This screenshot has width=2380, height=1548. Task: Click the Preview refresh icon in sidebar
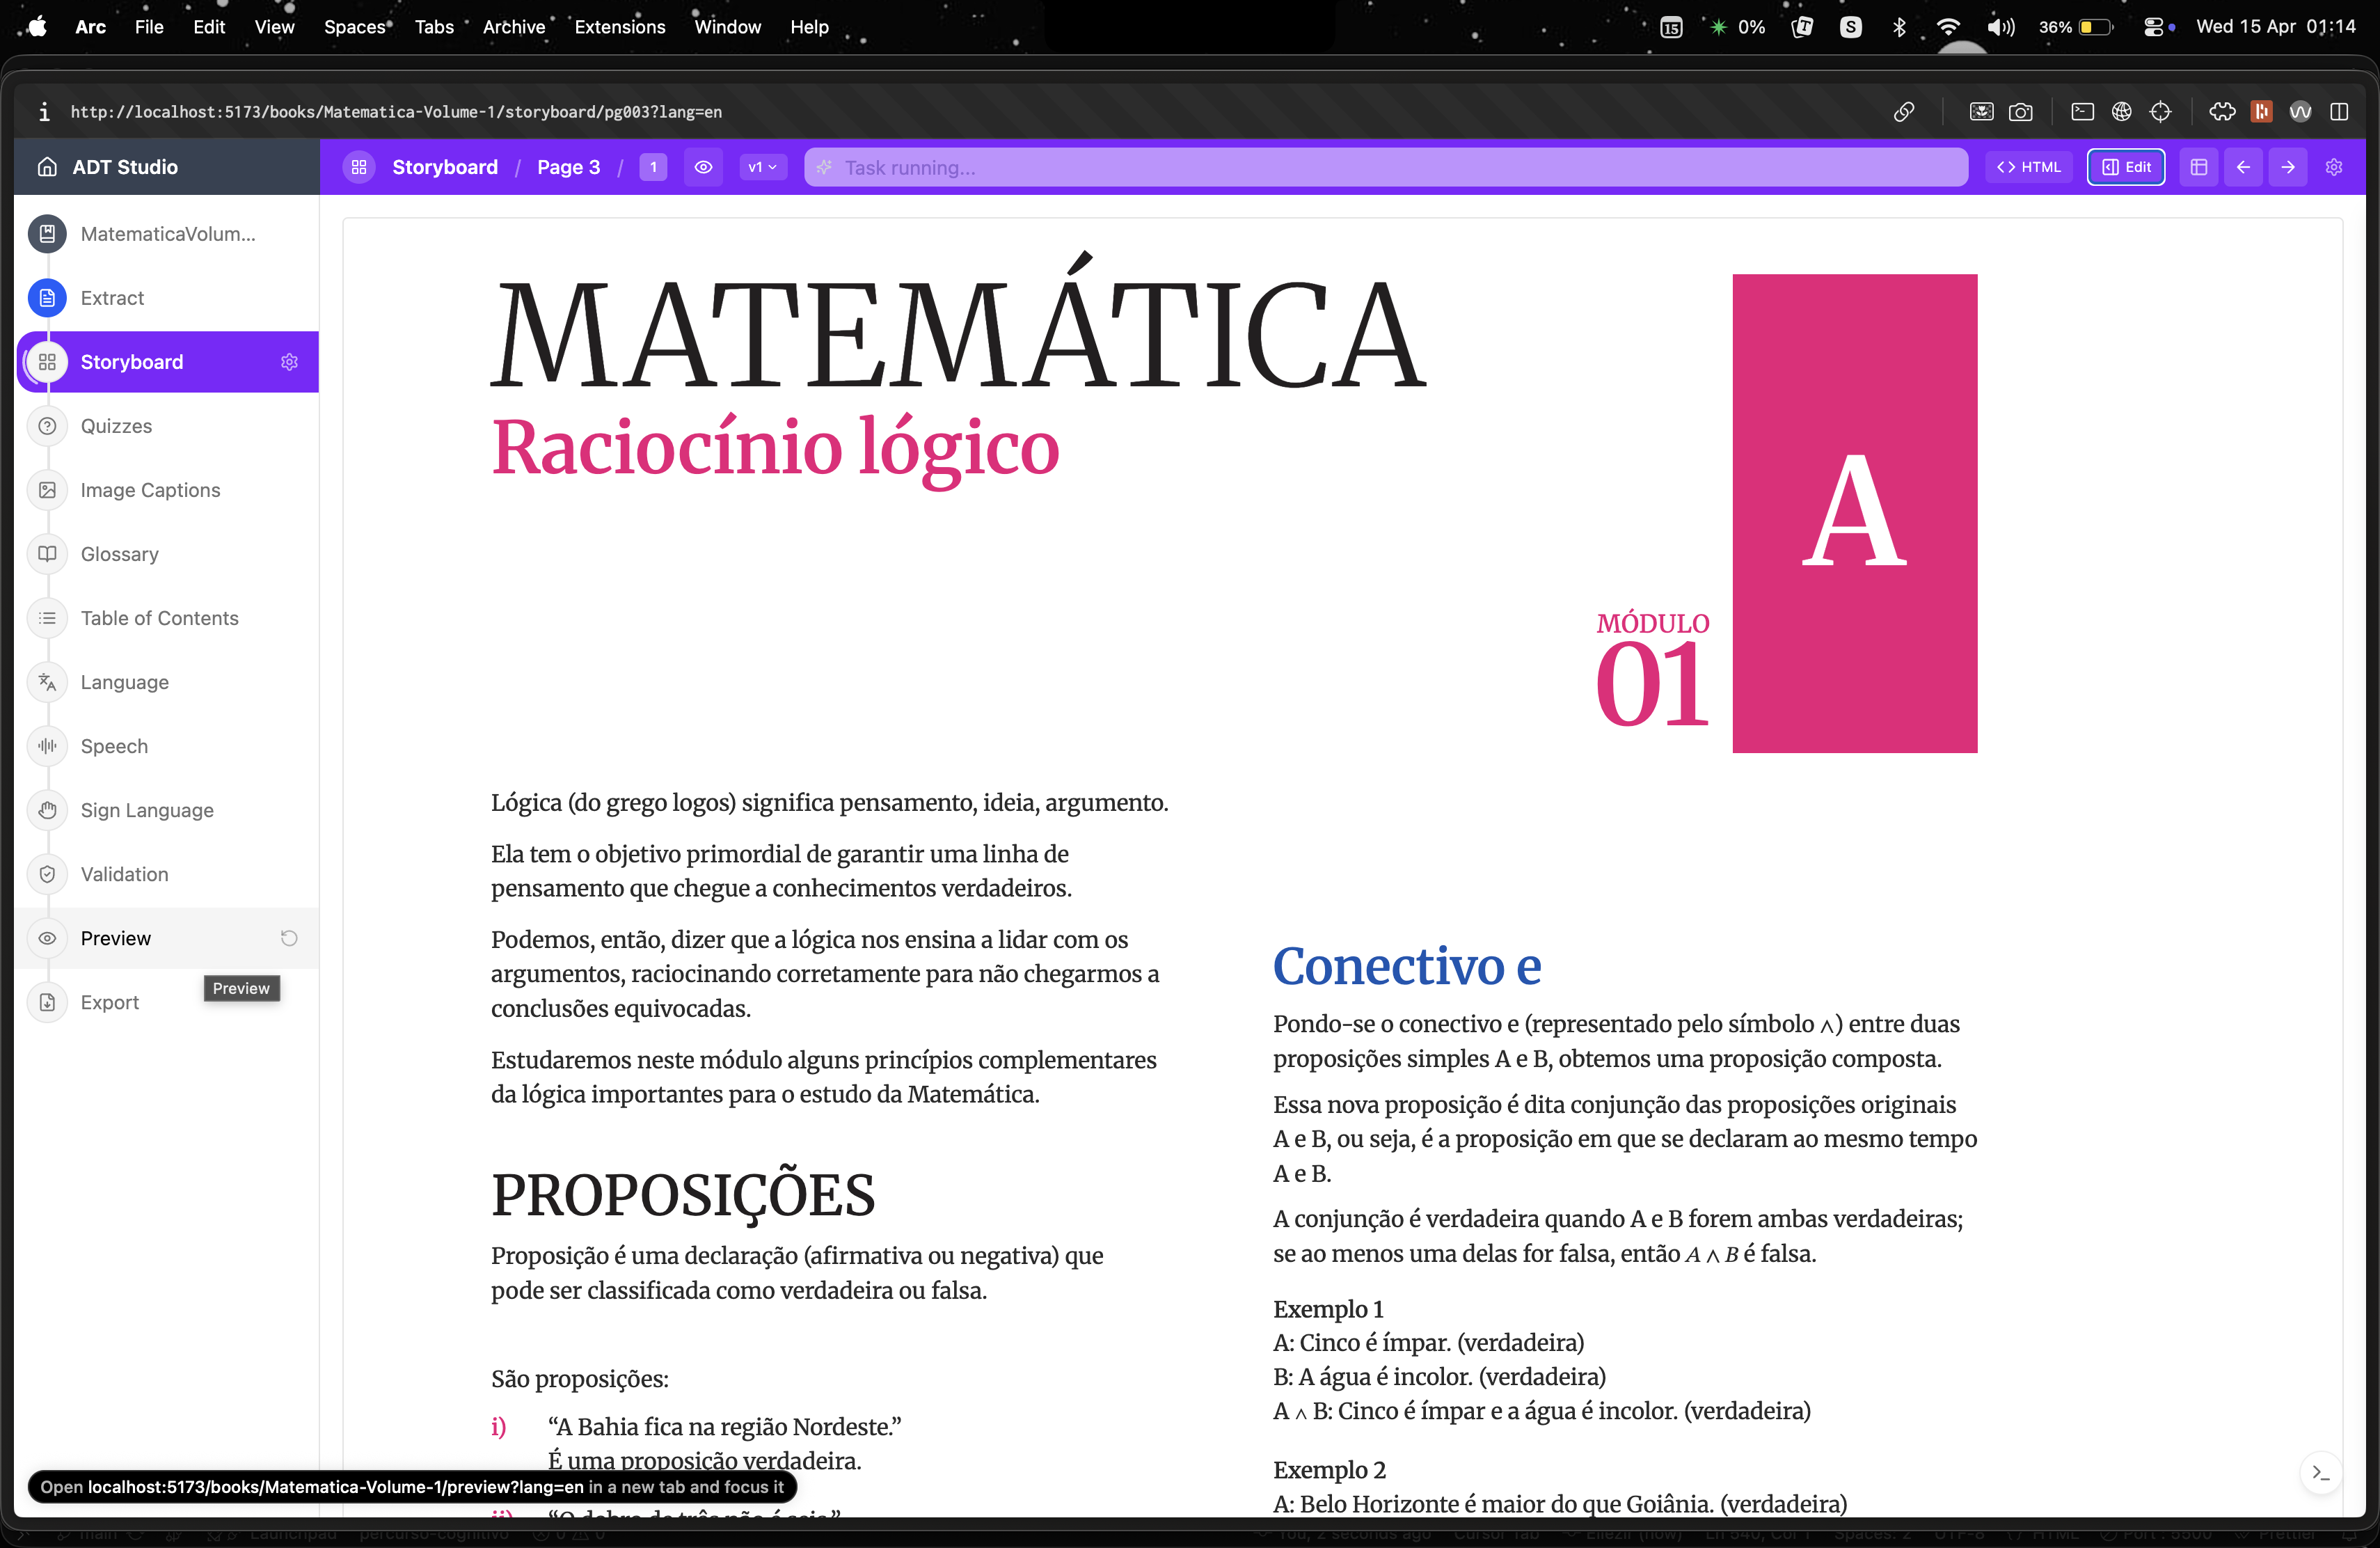pyautogui.click(x=289, y=938)
